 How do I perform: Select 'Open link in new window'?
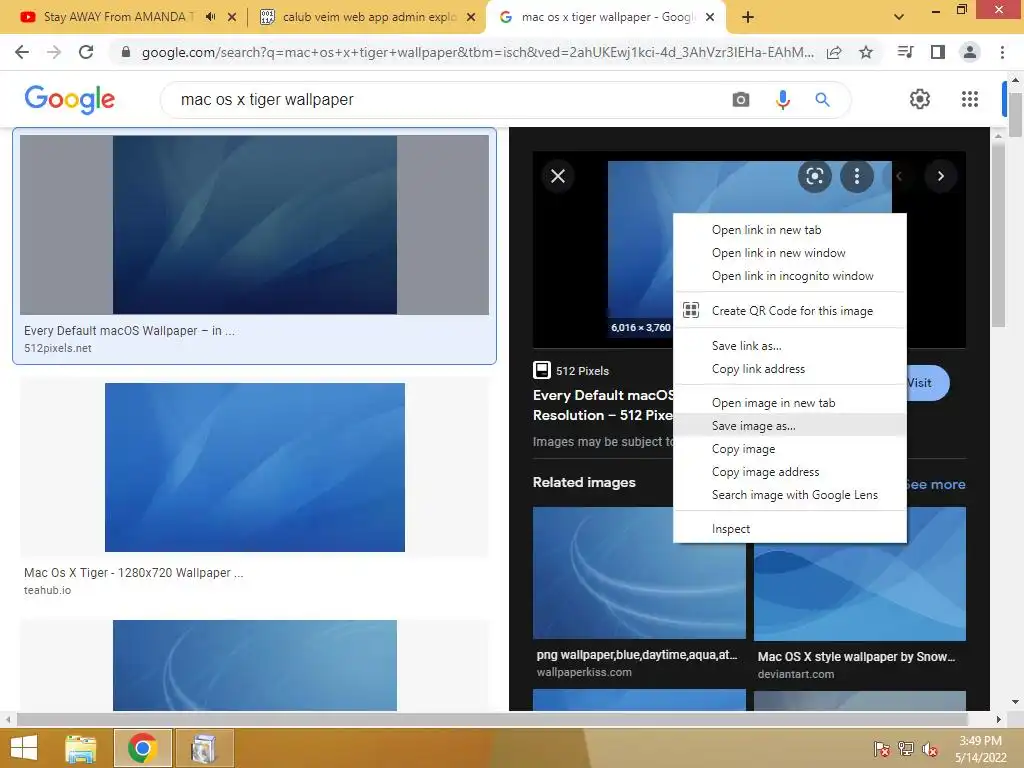790,253
